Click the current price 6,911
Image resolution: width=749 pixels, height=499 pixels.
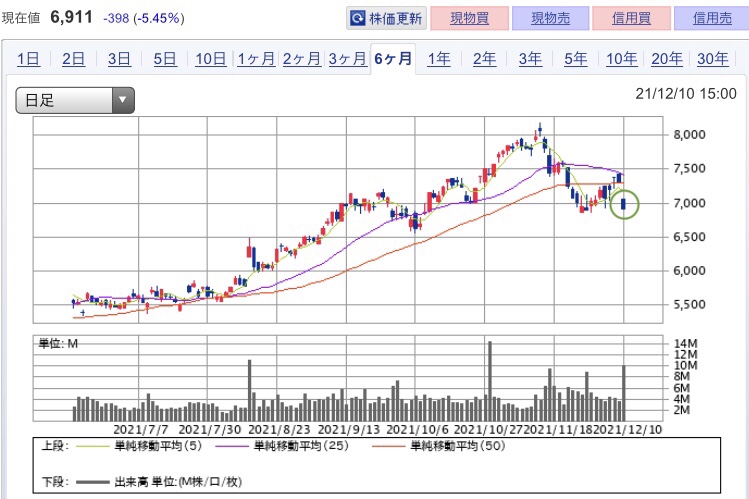72,18
